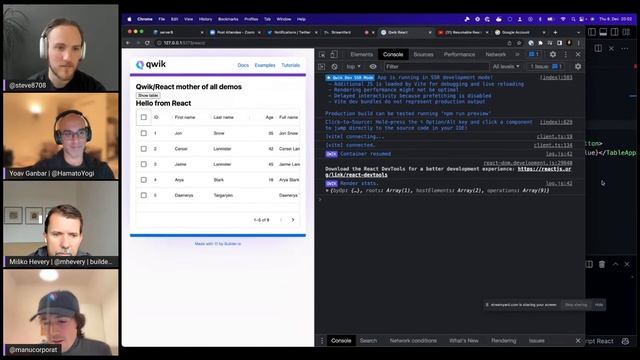This screenshot has height=360, width=640.
Task: Open console settings gear beside the issues counter
Action: tap(578, 67)
